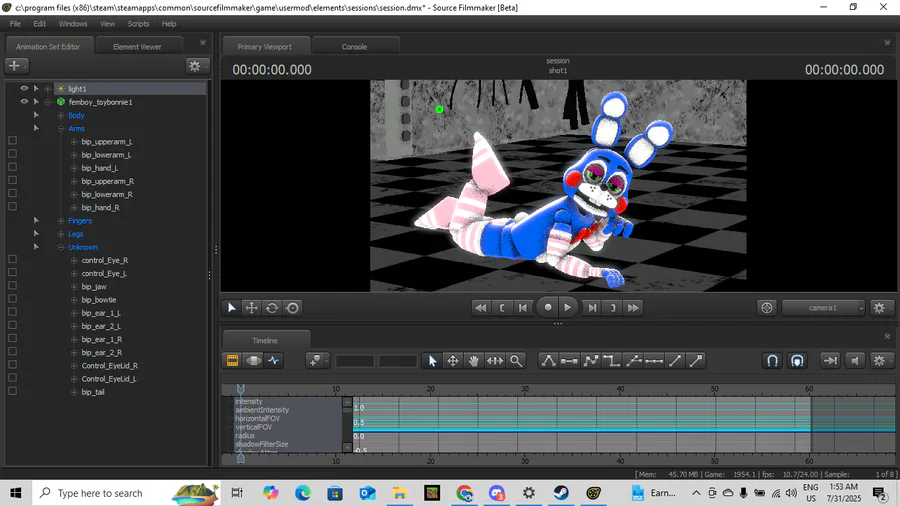This screenshot has width=900, height=506.
Task: Select the bip_ear_1_L control
Action: (101, 313)
